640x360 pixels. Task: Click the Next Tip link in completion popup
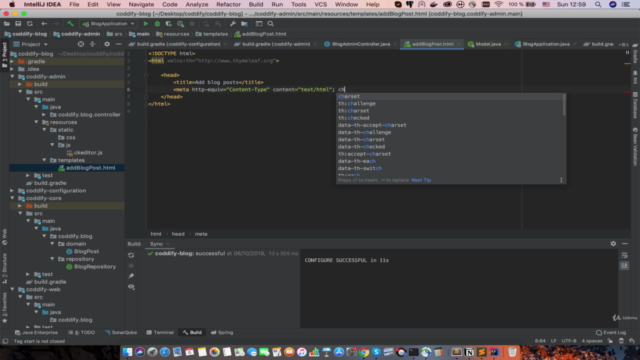[421, 180]
